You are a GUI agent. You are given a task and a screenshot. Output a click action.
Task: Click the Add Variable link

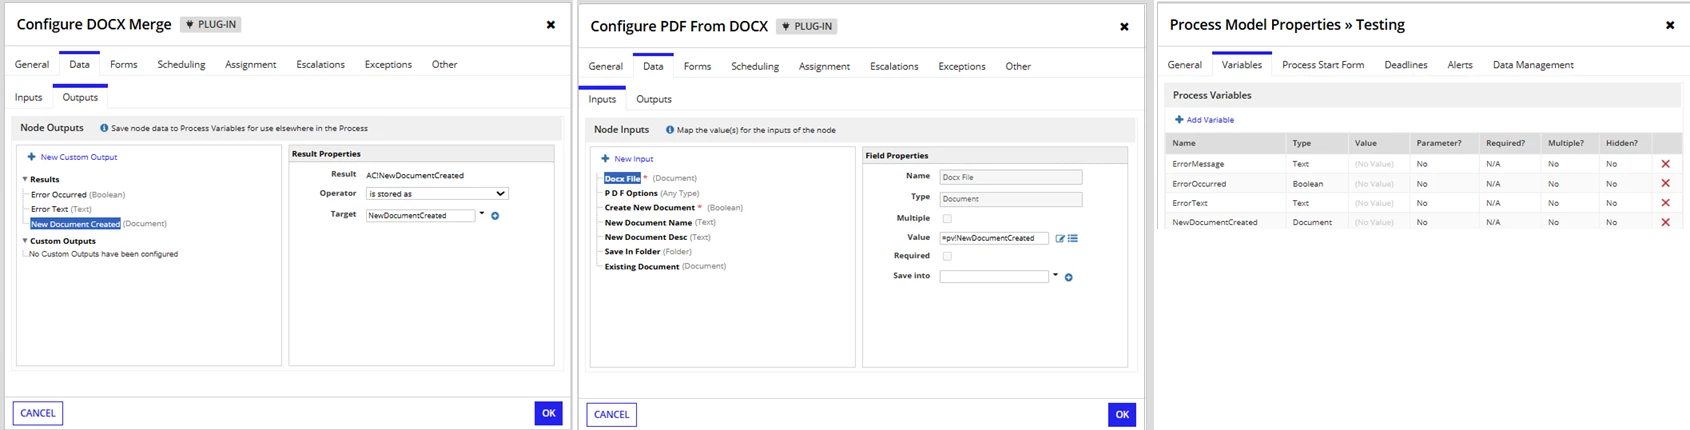click(x=1210, y=120)
